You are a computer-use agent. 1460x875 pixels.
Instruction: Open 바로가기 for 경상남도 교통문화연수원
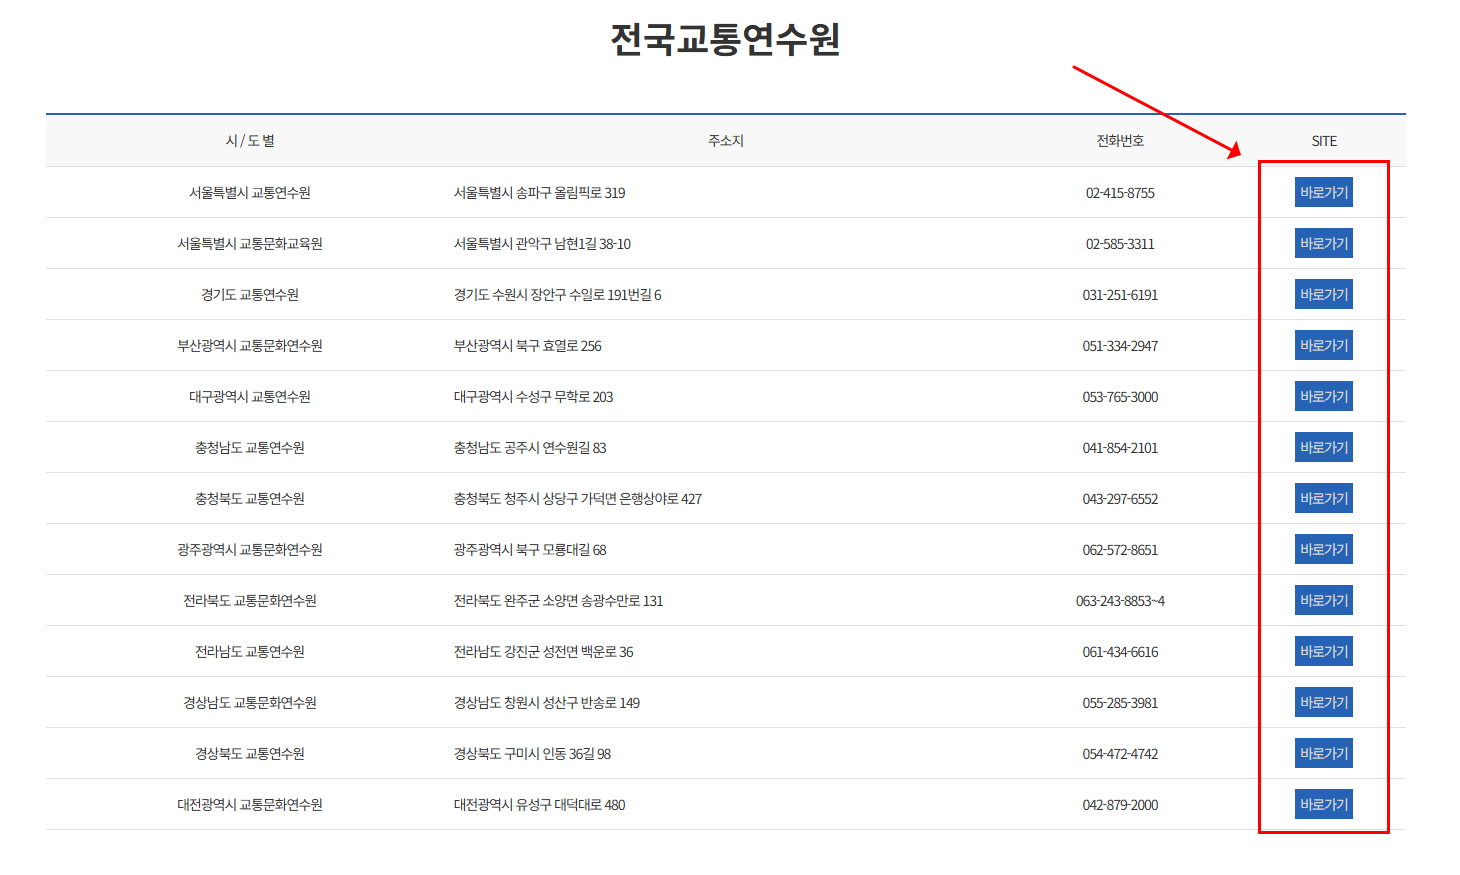1323,702
